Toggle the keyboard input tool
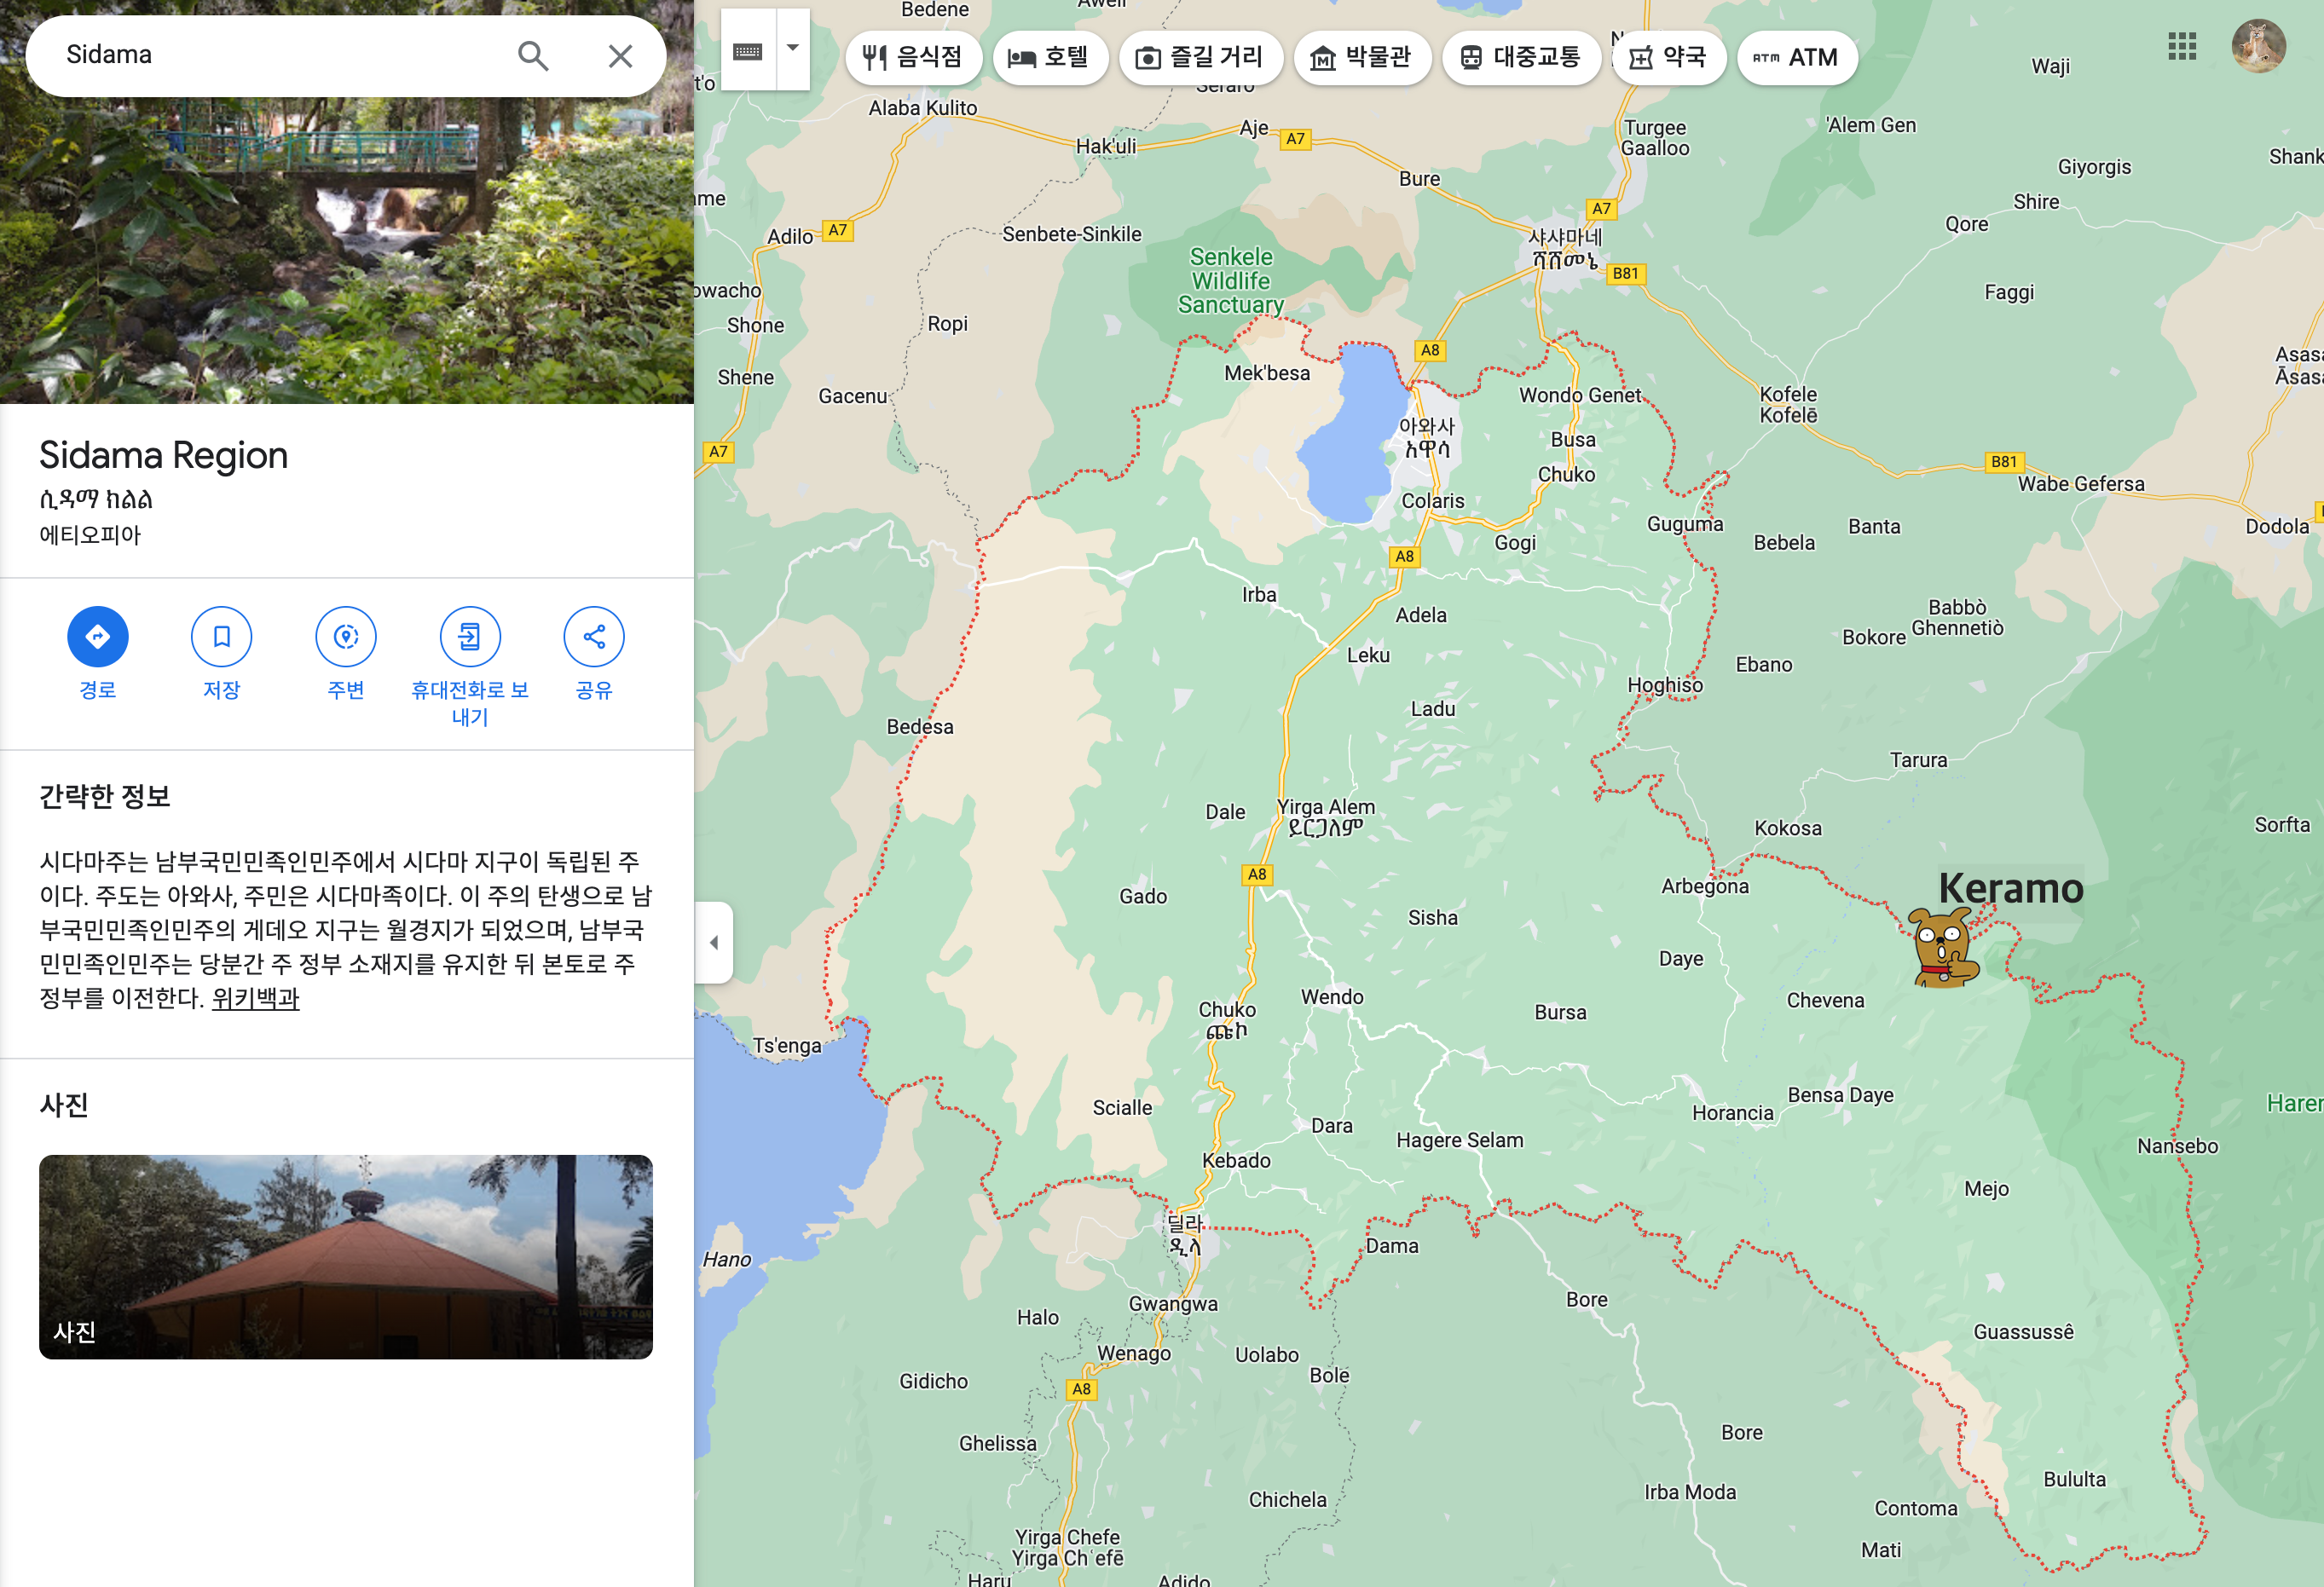This screenshot has height=1587, width=2324. (x=748, y=50)
